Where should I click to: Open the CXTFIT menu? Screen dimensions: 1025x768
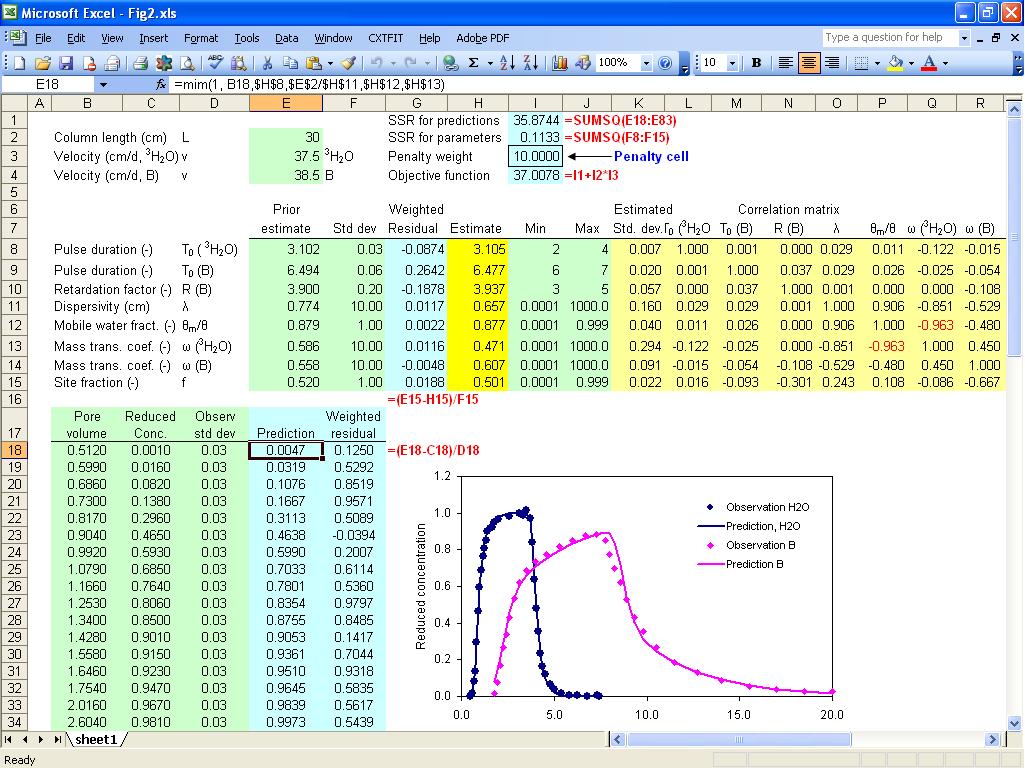387,38
